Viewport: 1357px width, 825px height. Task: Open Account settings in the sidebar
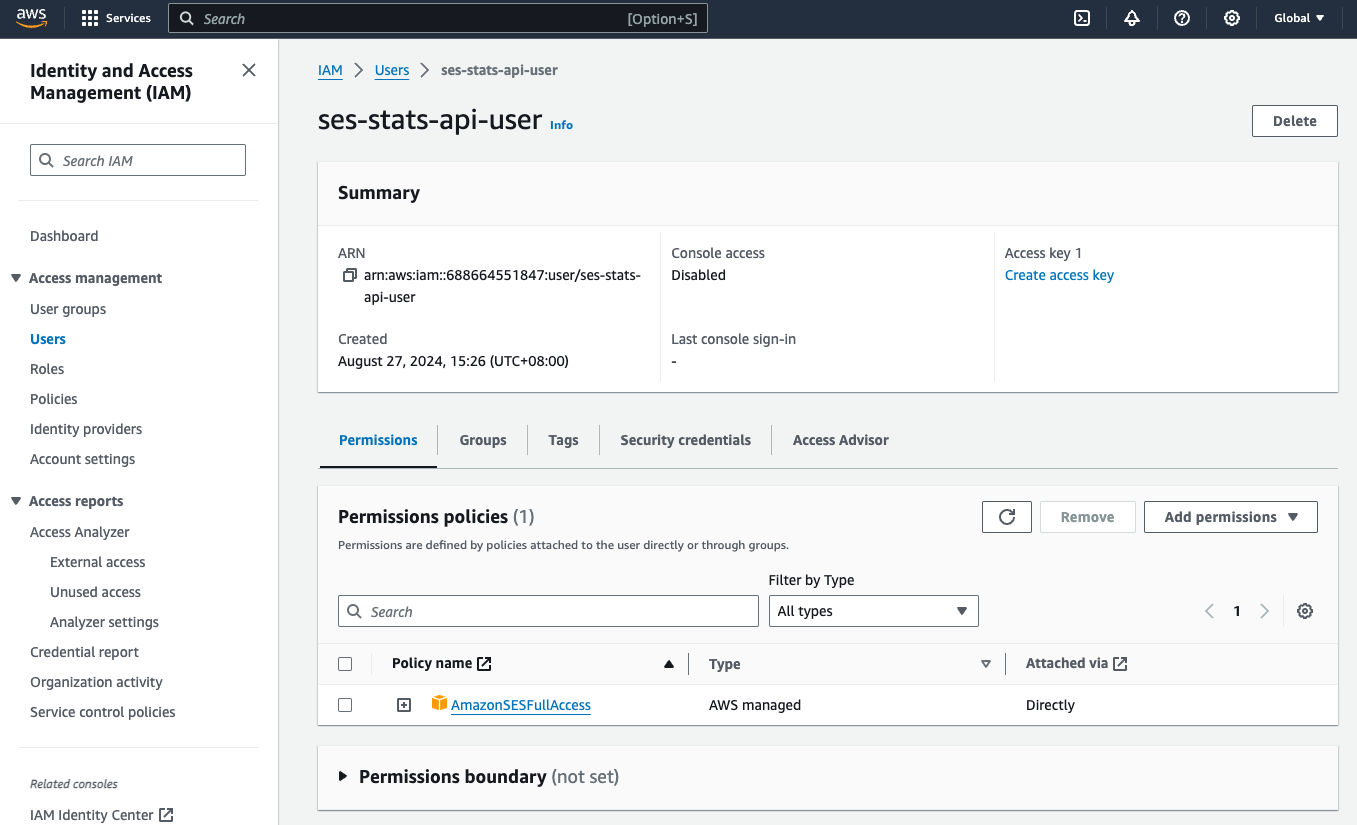pyautogui.click(x=82, y=459)
